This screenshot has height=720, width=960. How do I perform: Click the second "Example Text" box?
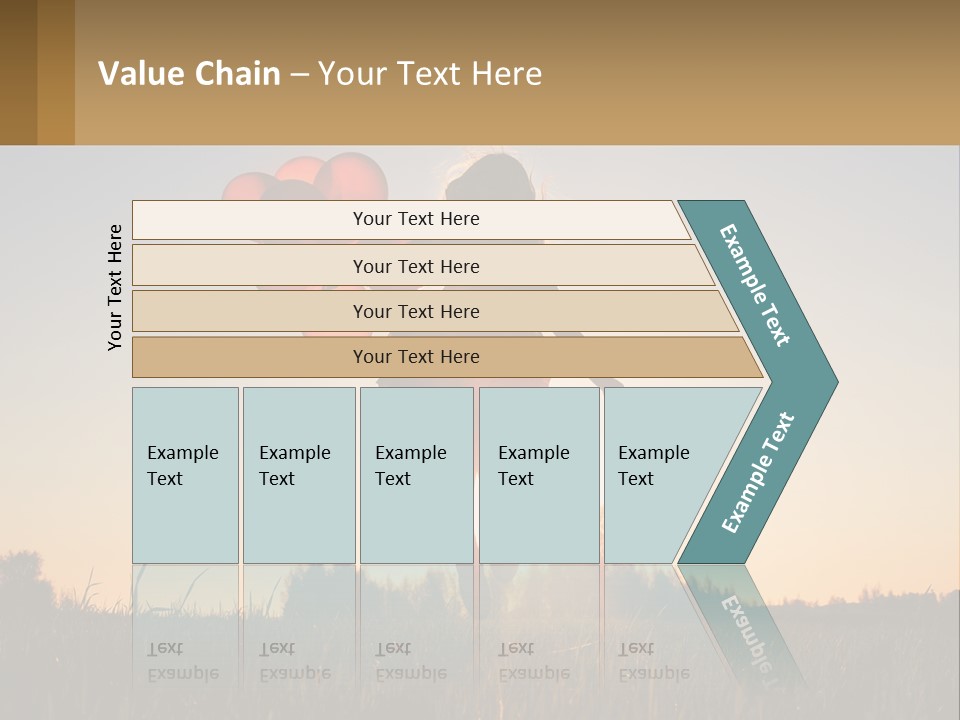(x=298, y=475)
